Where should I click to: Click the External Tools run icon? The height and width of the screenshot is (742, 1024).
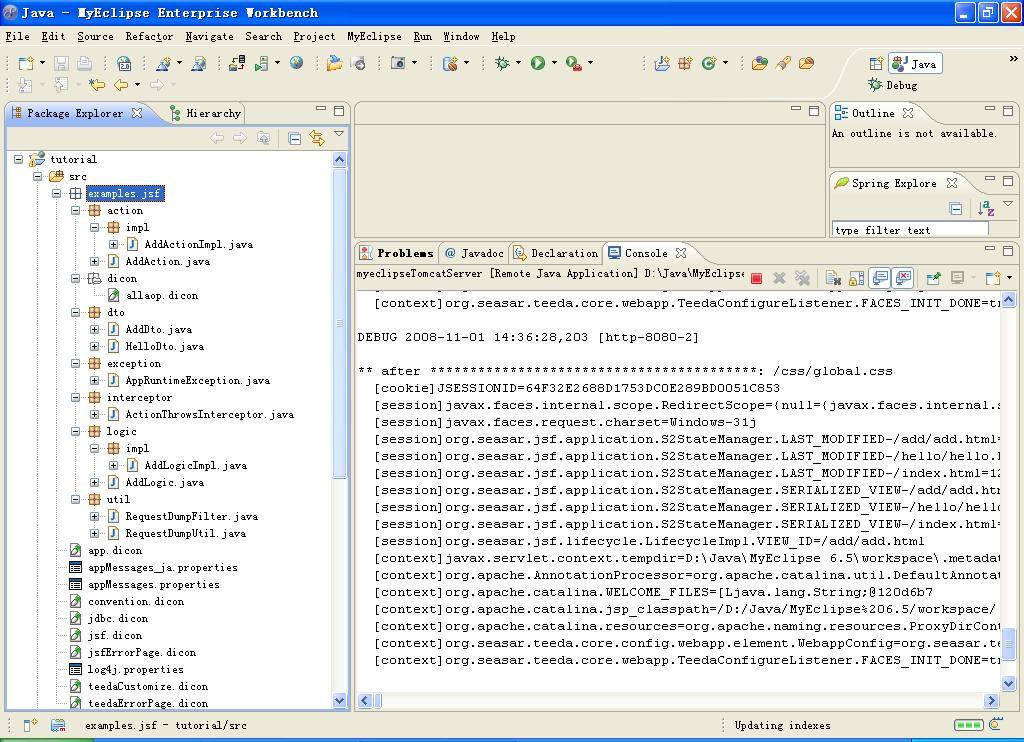(x=573, y=63)
